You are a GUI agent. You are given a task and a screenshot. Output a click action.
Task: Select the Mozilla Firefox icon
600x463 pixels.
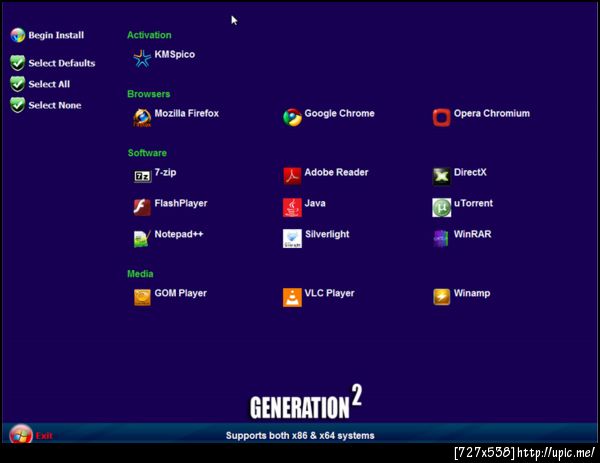(x=142, y=118)
